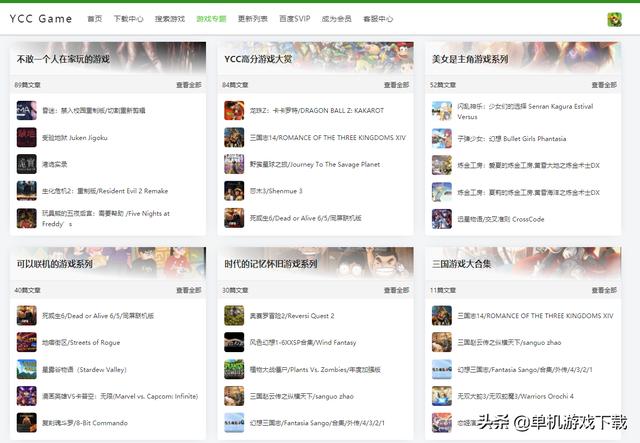Open the Streets of Rogue title link
This screenshot has width=640, height=443.
click(x=81, y=343)
